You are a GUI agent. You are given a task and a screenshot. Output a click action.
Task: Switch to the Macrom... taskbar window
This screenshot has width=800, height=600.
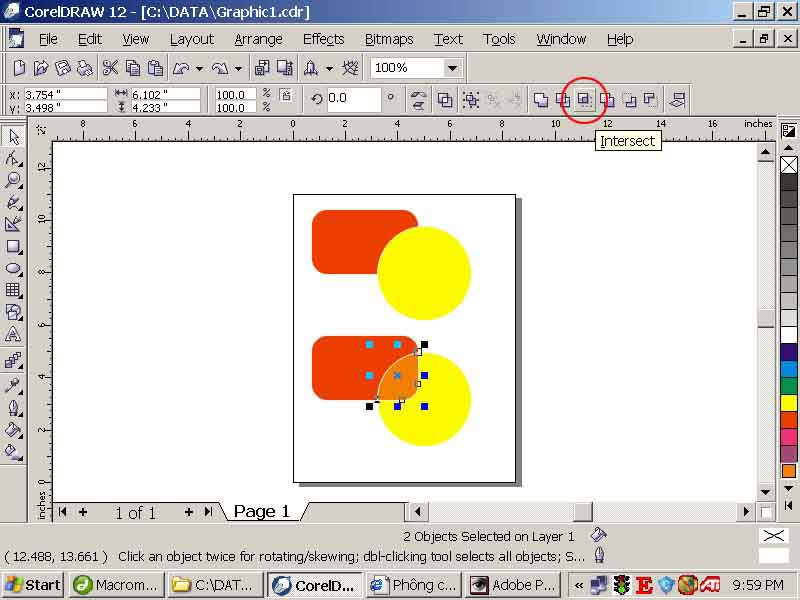point(117,585)
